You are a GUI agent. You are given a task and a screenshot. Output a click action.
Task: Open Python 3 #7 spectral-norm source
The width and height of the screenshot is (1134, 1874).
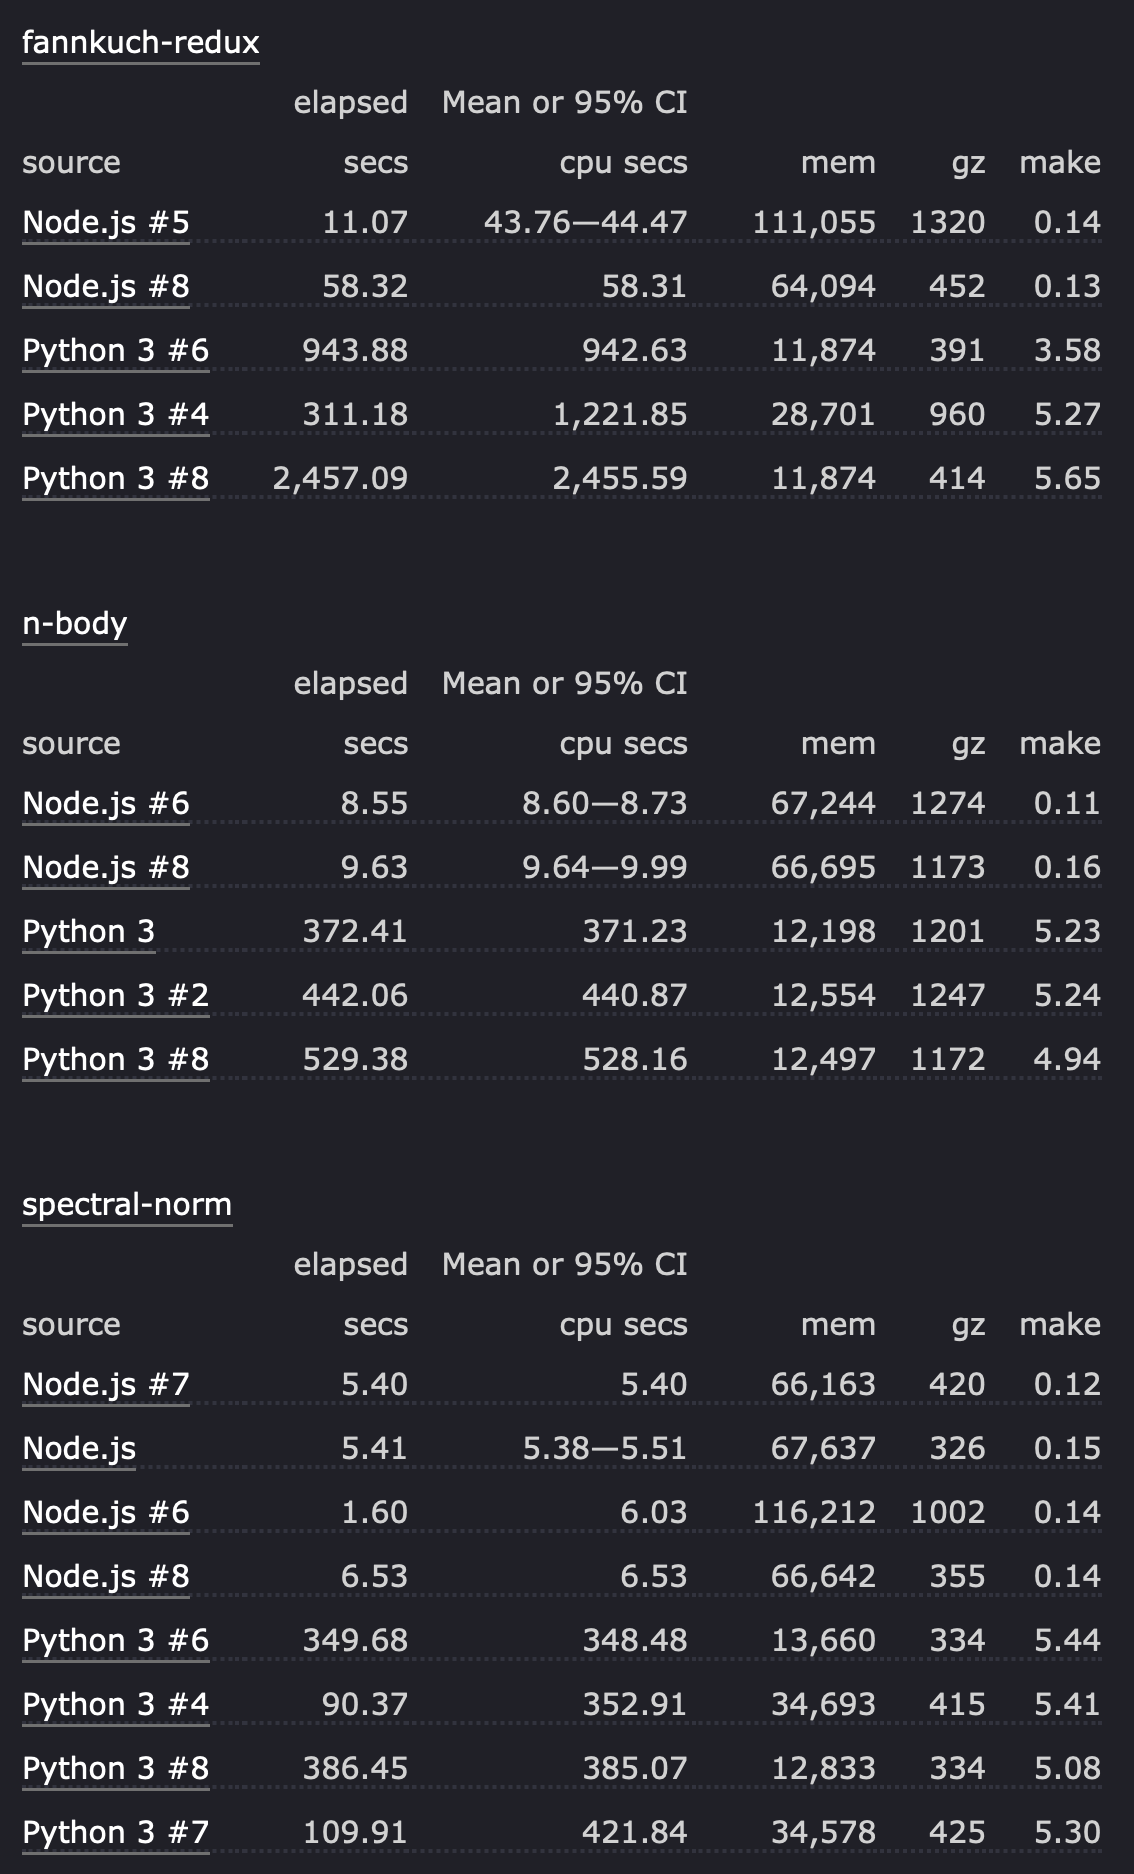click(x=116, y=1833)
